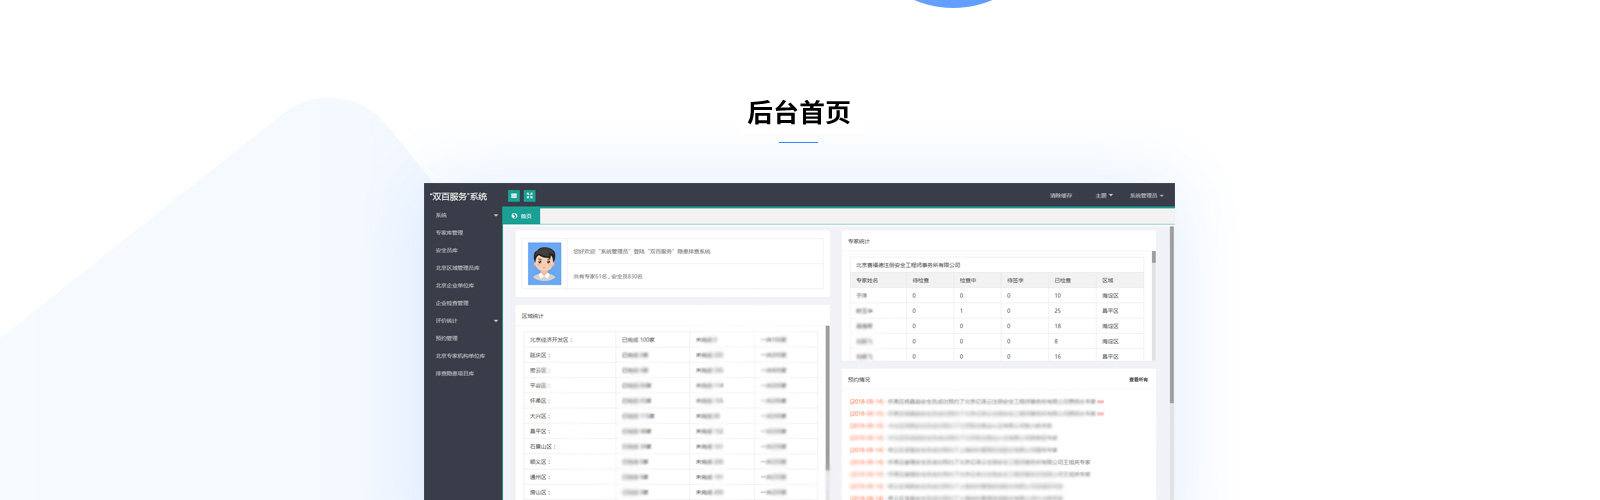This screenshot has width=1600, height=500.
Task: Open 企业检查管理 in the sidebar
Action: (x=451, y=303)
